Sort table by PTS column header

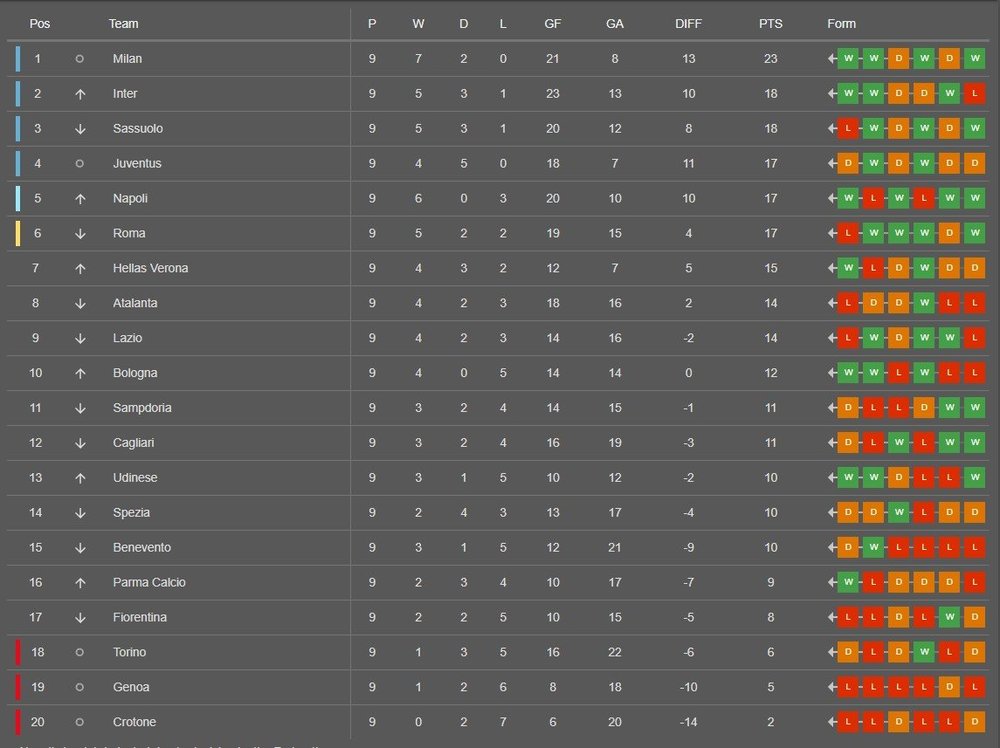770,24
